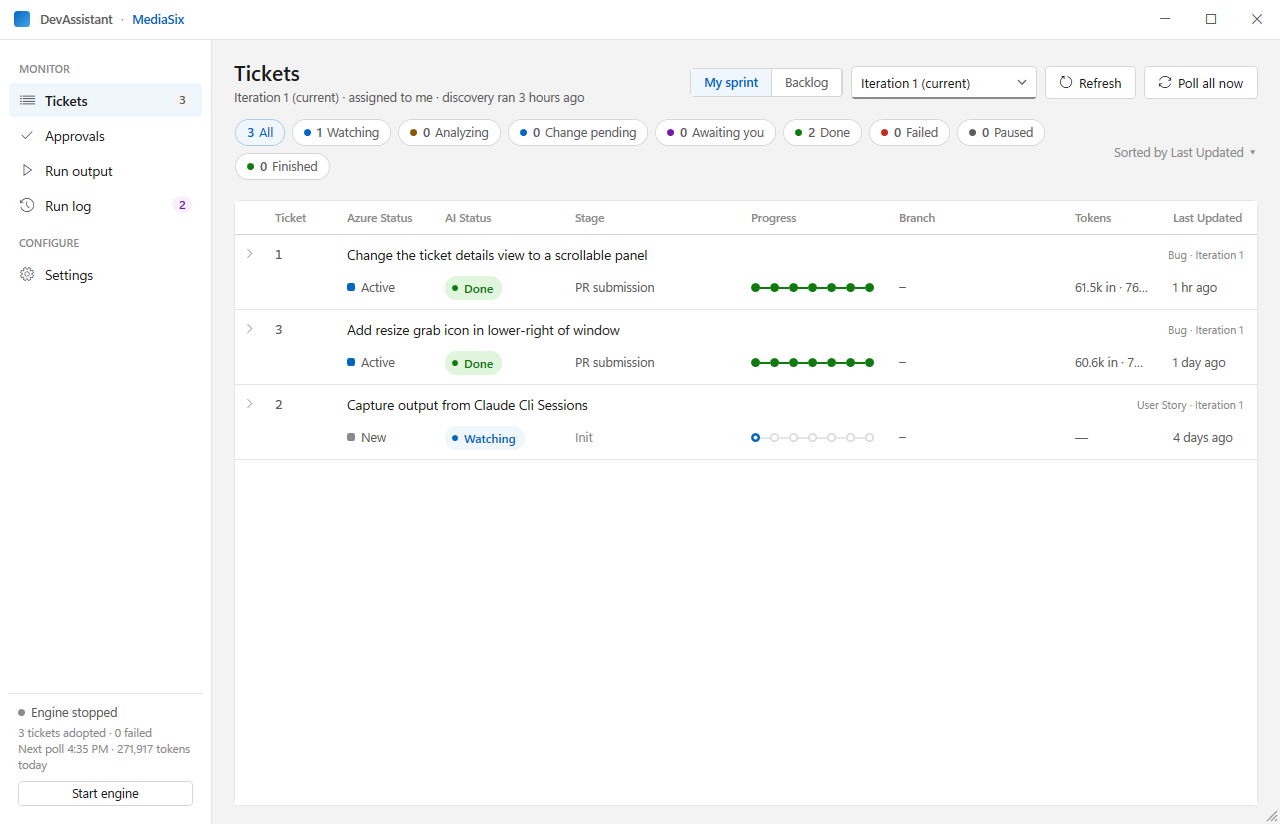Viewport: 1280px width, 824px height.
Task: Click the sync icon on Poll all now
Action: point(1165,83)
